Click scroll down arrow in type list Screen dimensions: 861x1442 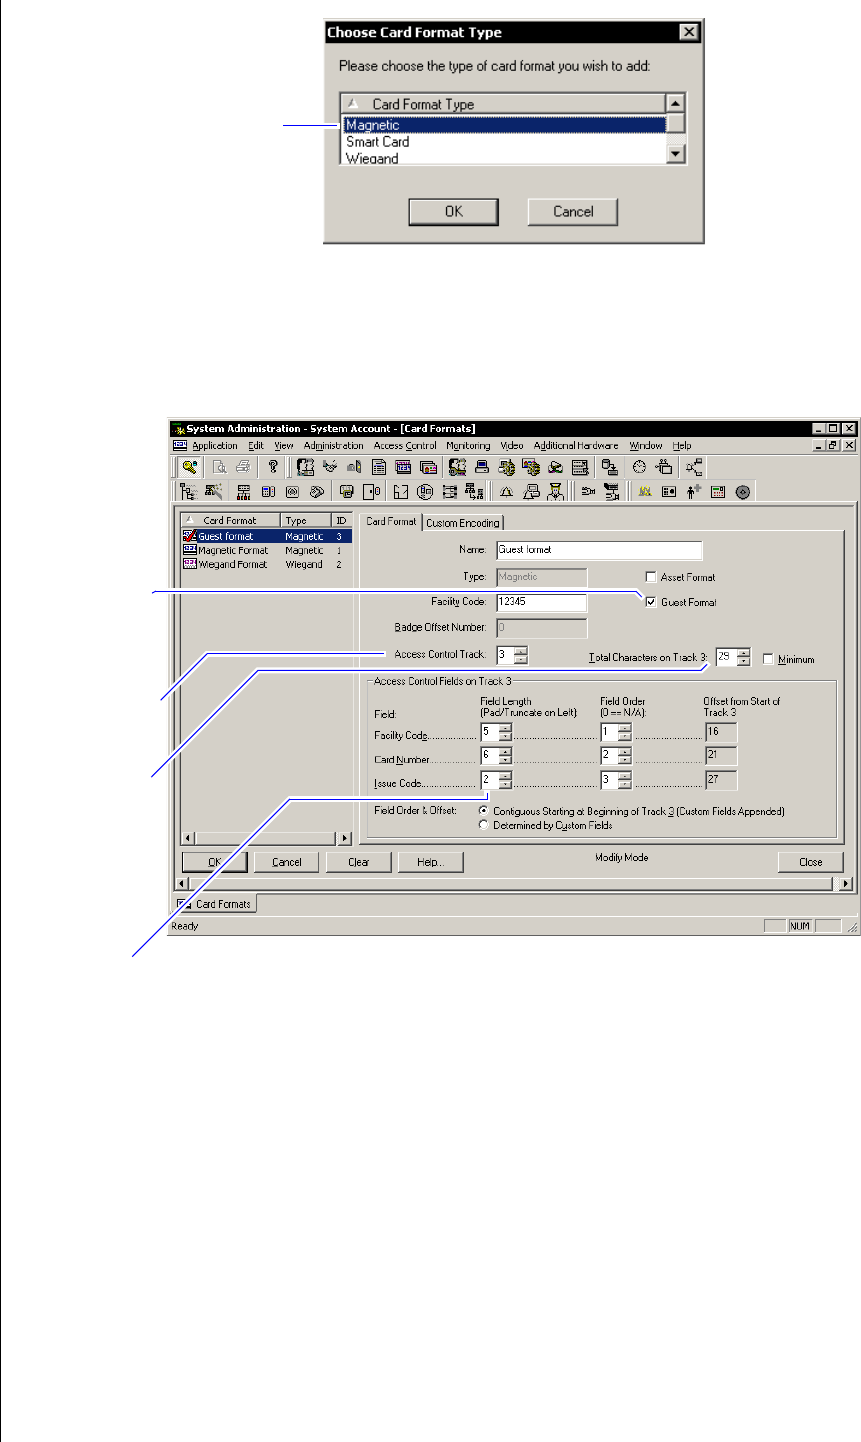click(x=675, y=154)
